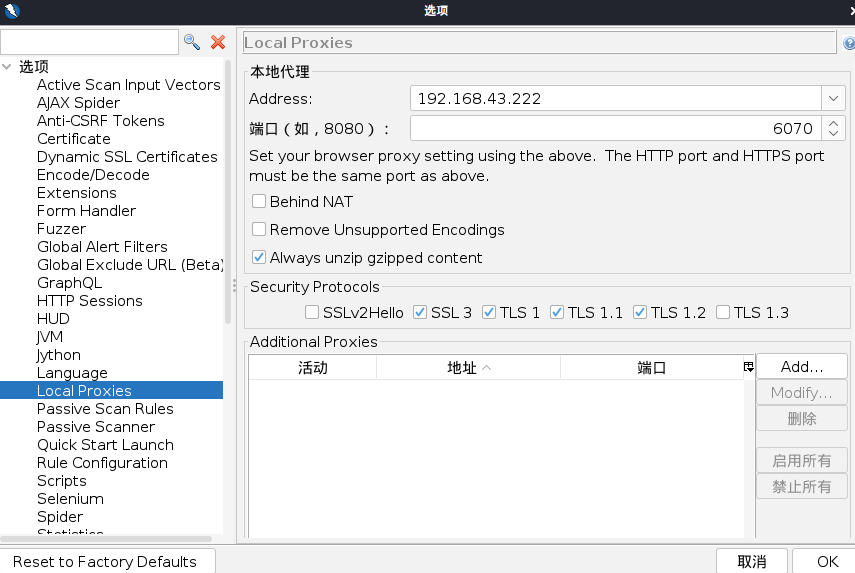Click the port field showing 6070
855x573 pixels.
coord(616,129)
